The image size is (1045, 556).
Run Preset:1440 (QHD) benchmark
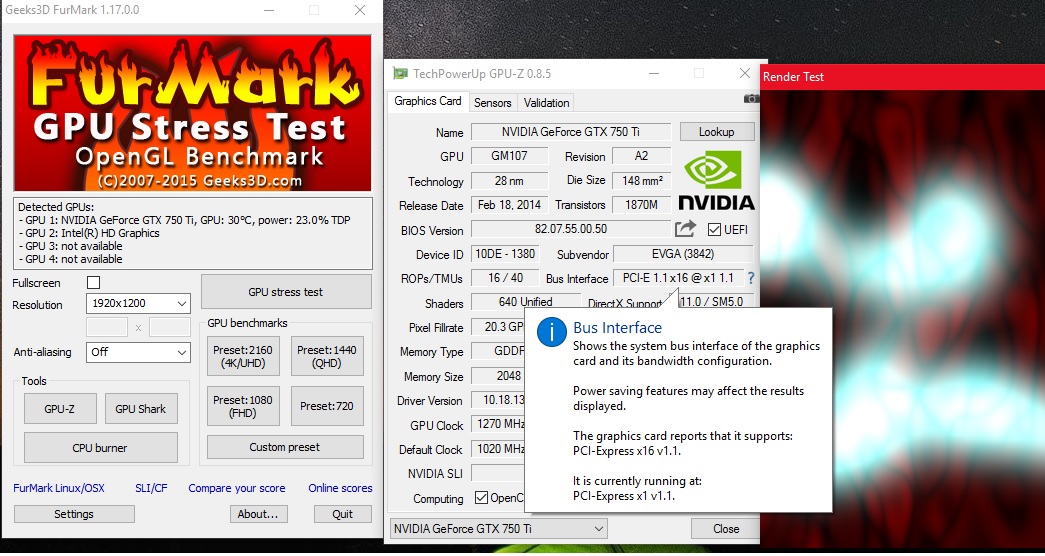pos(327,356)
